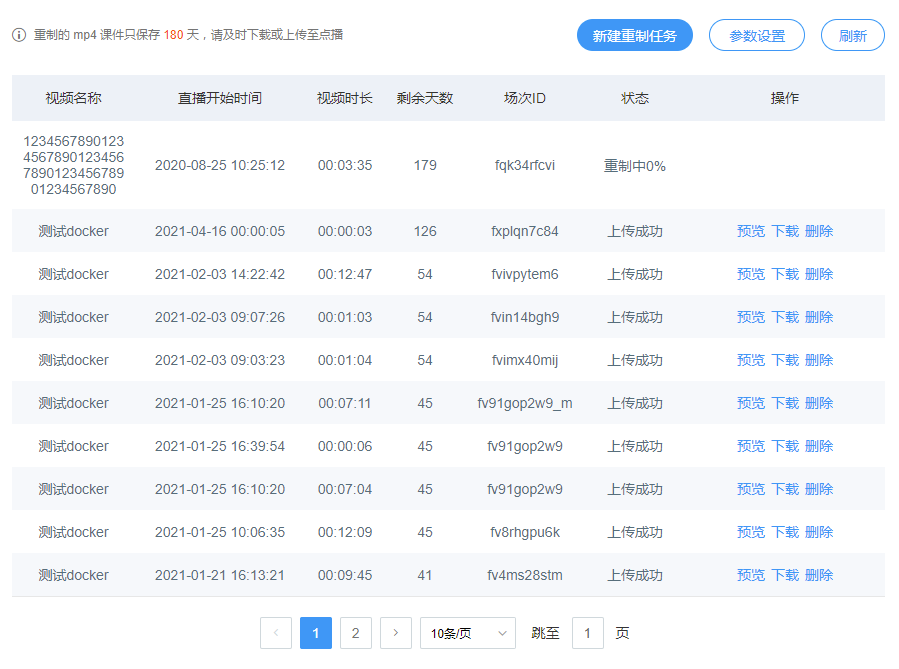This screenshot has width=899, height=669.
Task: Click the 剩余天数 column header
Action: pyautogui.click(x=425, y=98)
